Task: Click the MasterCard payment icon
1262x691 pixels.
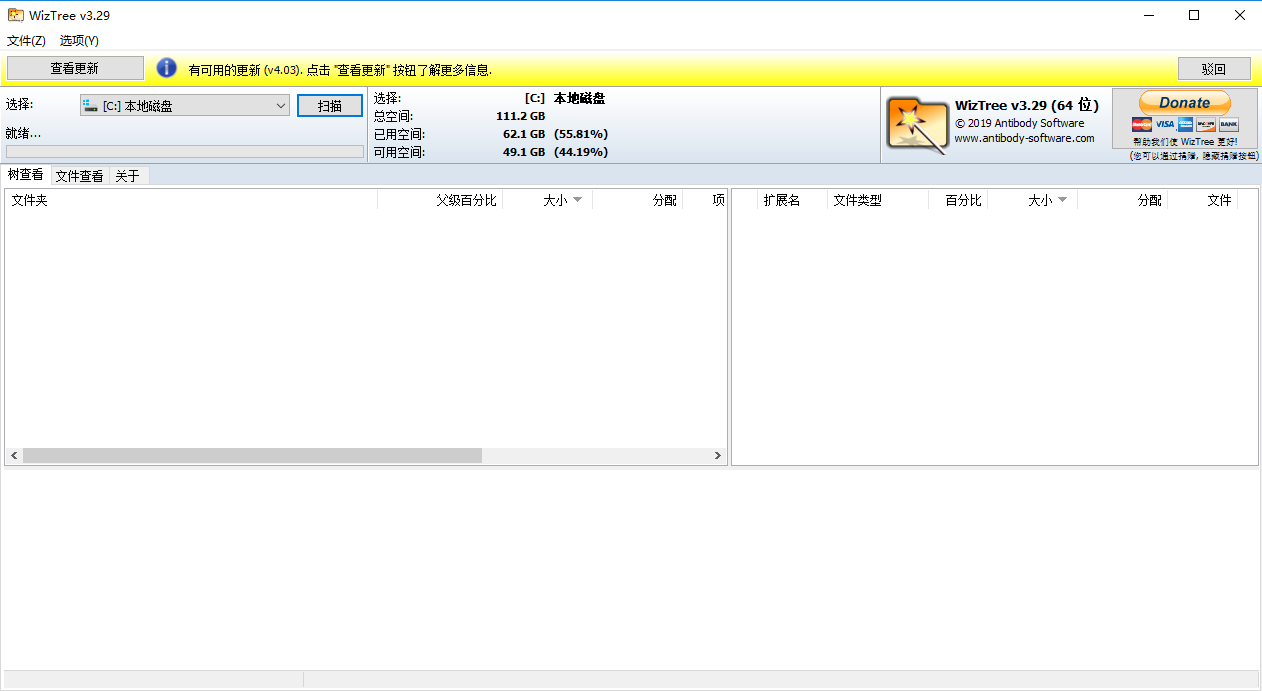Action: pos(1142,124)
